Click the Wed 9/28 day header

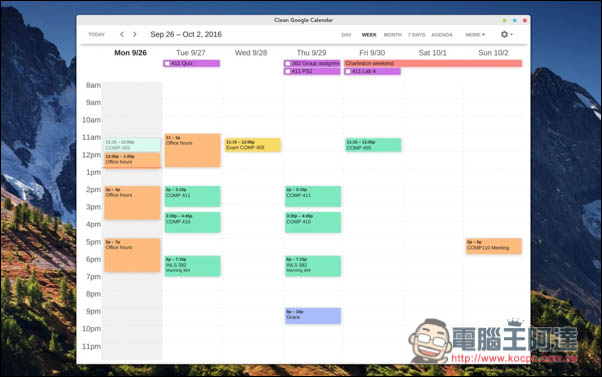(251, 53)
